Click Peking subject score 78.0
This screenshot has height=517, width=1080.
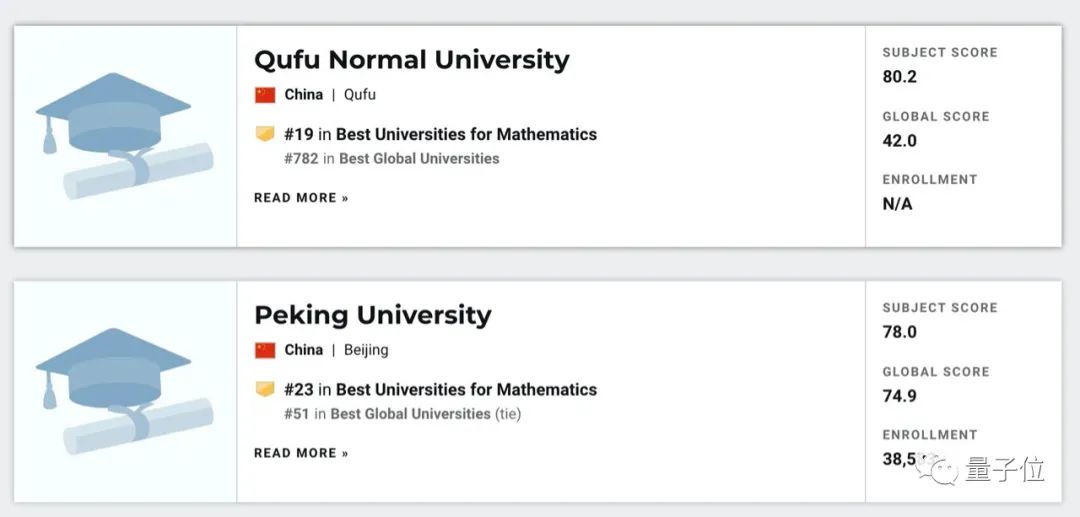[x=899, y=332]
